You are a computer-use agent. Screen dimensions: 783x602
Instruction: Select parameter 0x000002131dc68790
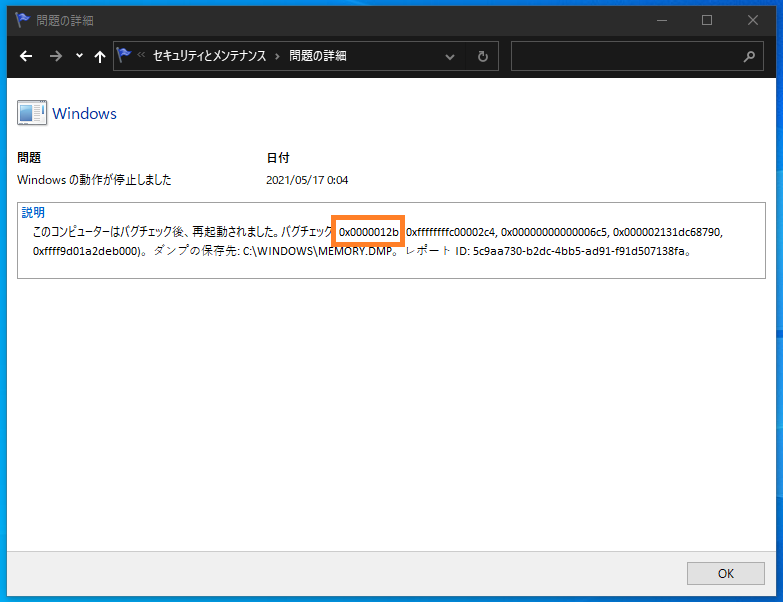pyautogui.click(x=666, y=232)
